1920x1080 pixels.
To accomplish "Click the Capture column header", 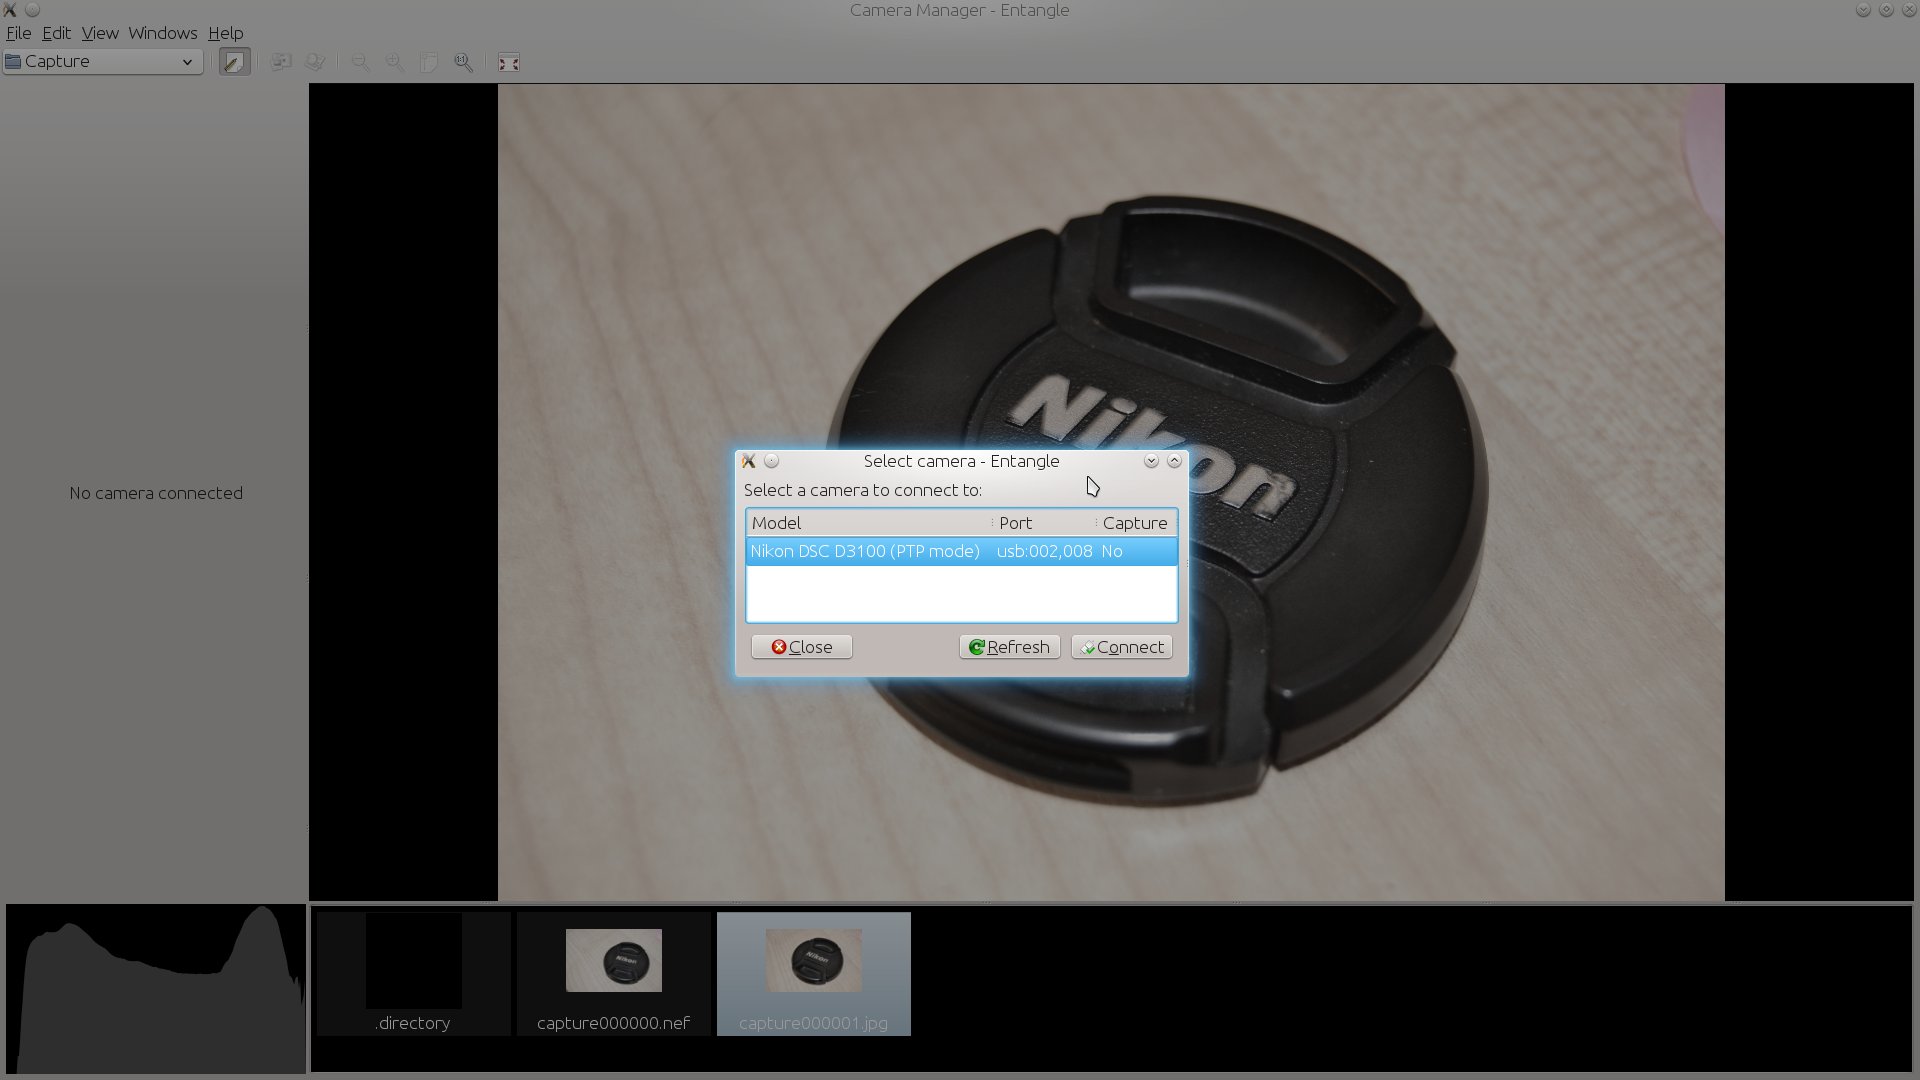I will coord(1136,523).
